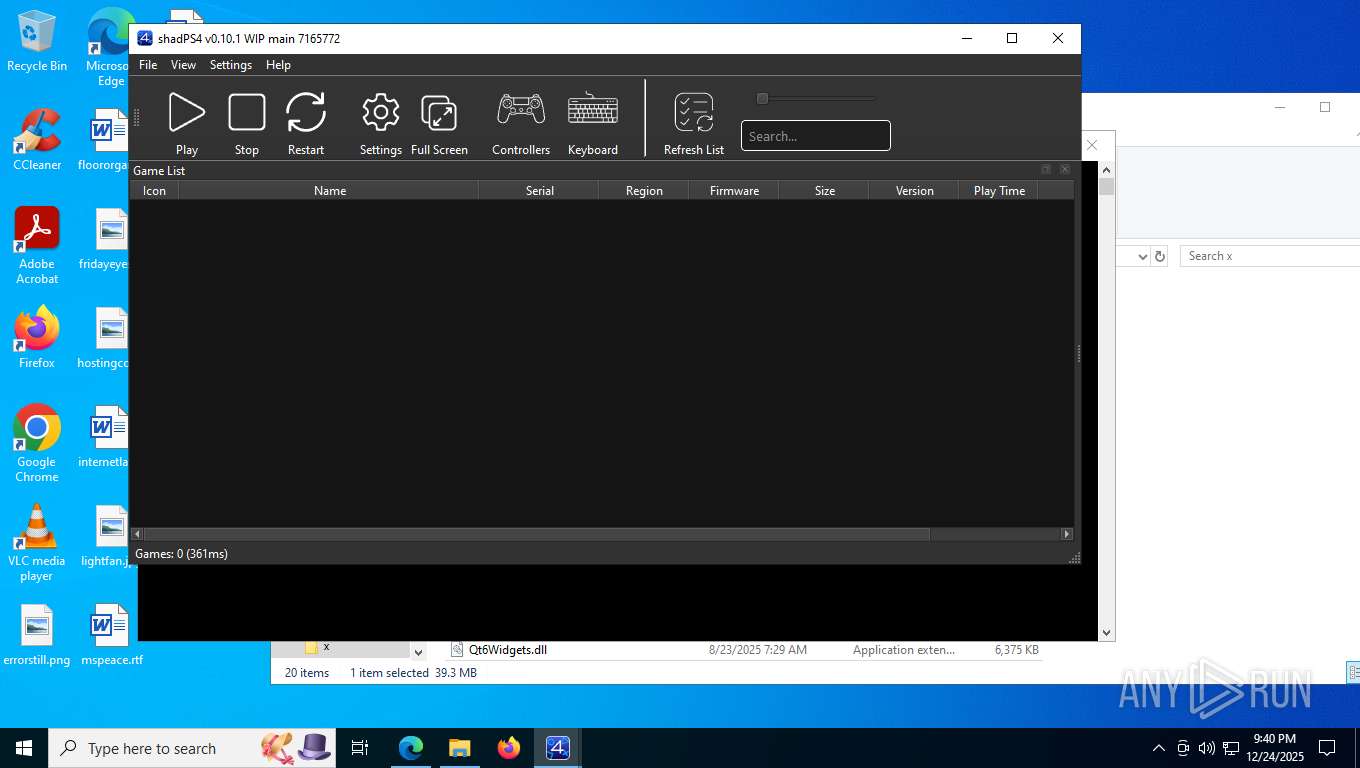Image resolution: width=1360 pixels, height=768 pixels.
Task: Open the File menu
Action: coord(148,65)
